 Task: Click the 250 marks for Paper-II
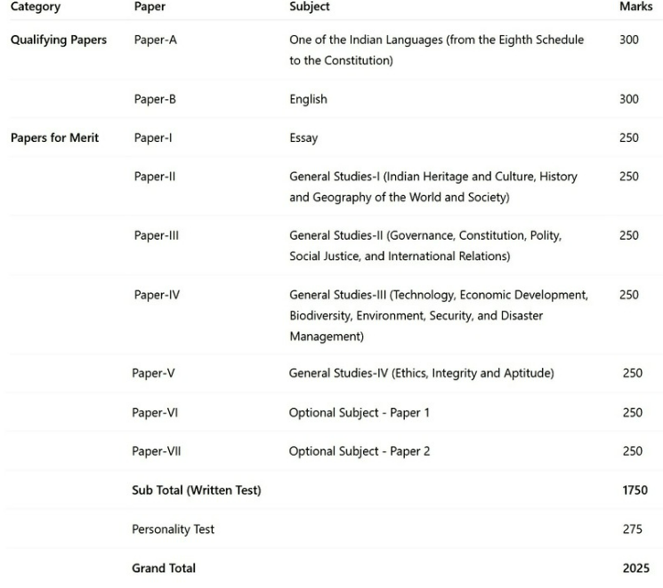pyautogui.click(x=629, y=176)
